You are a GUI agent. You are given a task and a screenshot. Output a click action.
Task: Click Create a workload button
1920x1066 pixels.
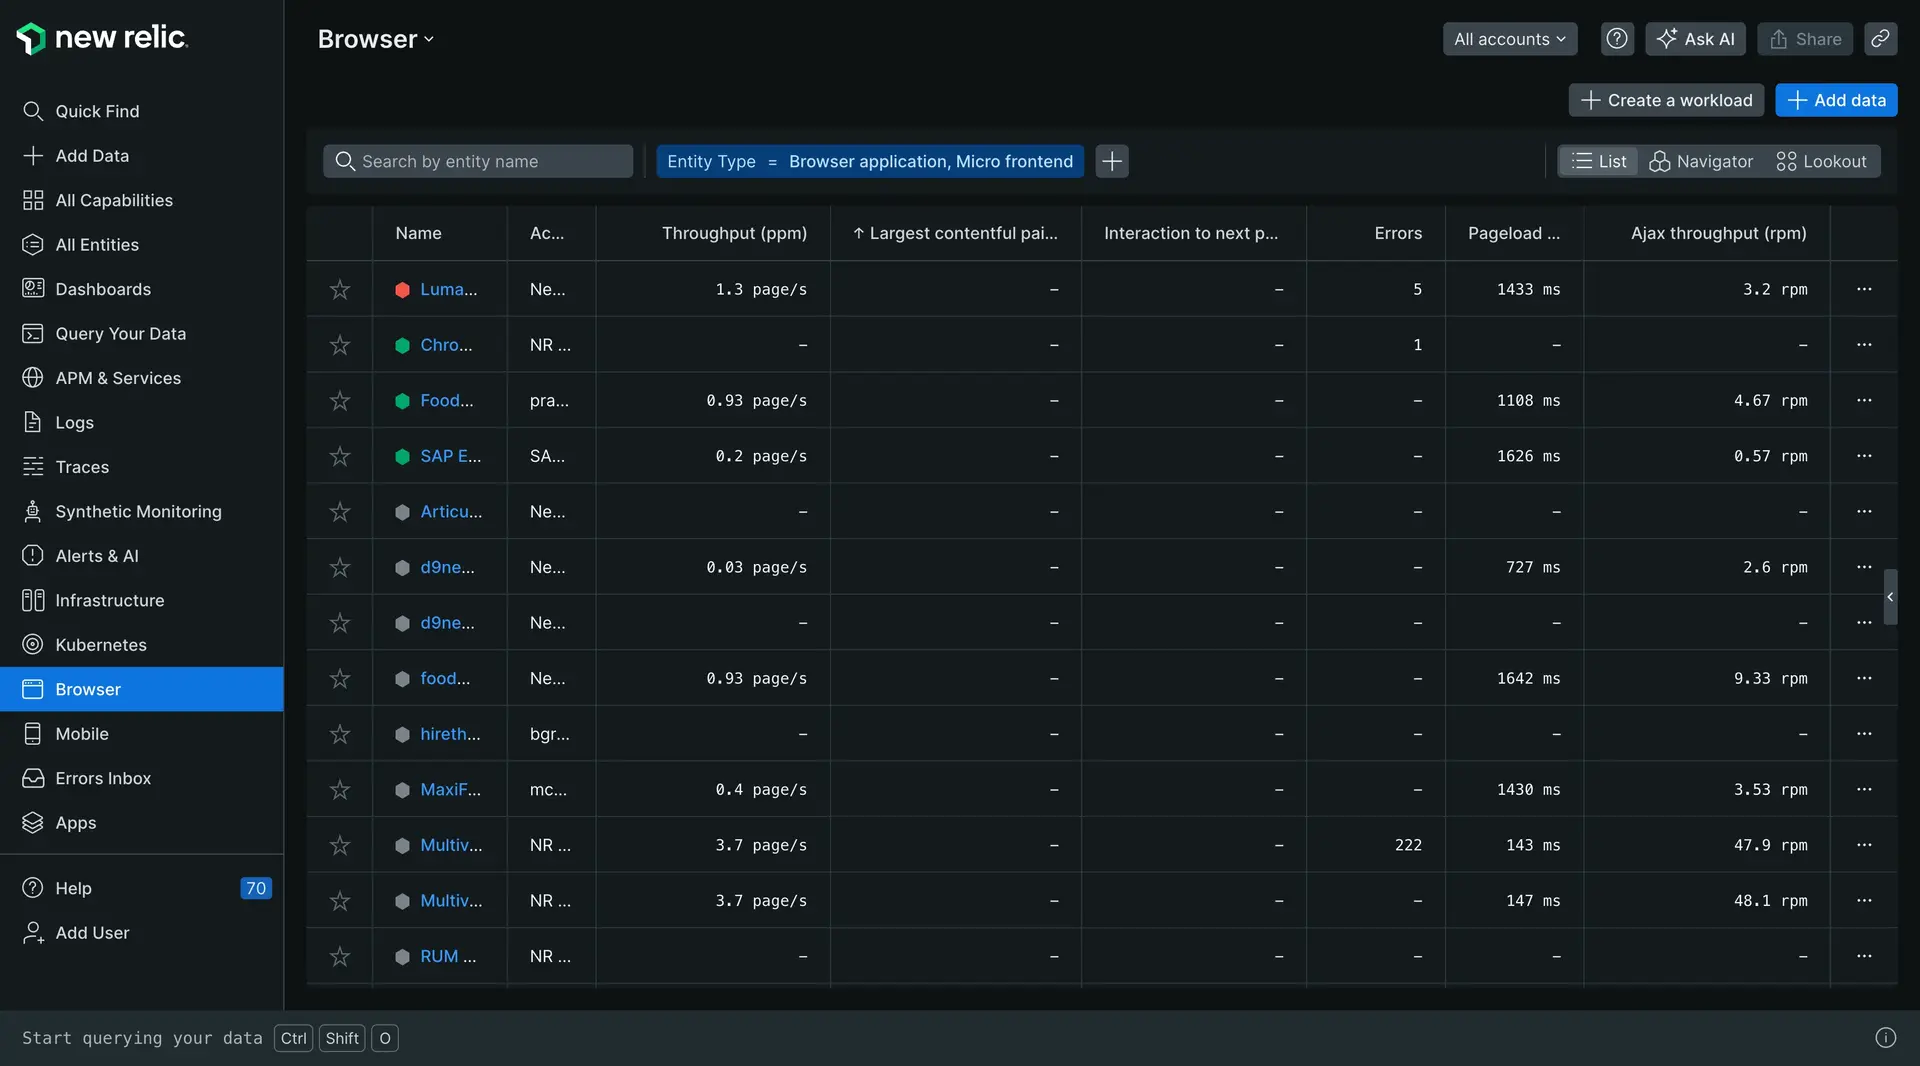(x=1666, y=100)
